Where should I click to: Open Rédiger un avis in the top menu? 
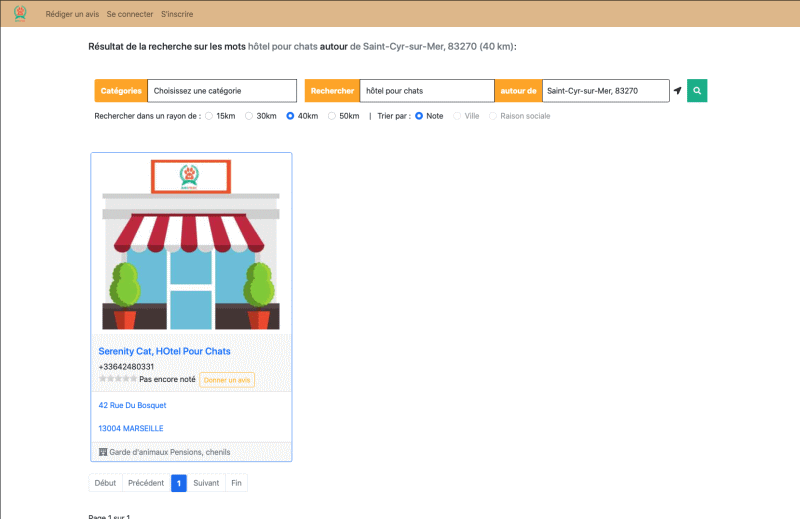70,15
